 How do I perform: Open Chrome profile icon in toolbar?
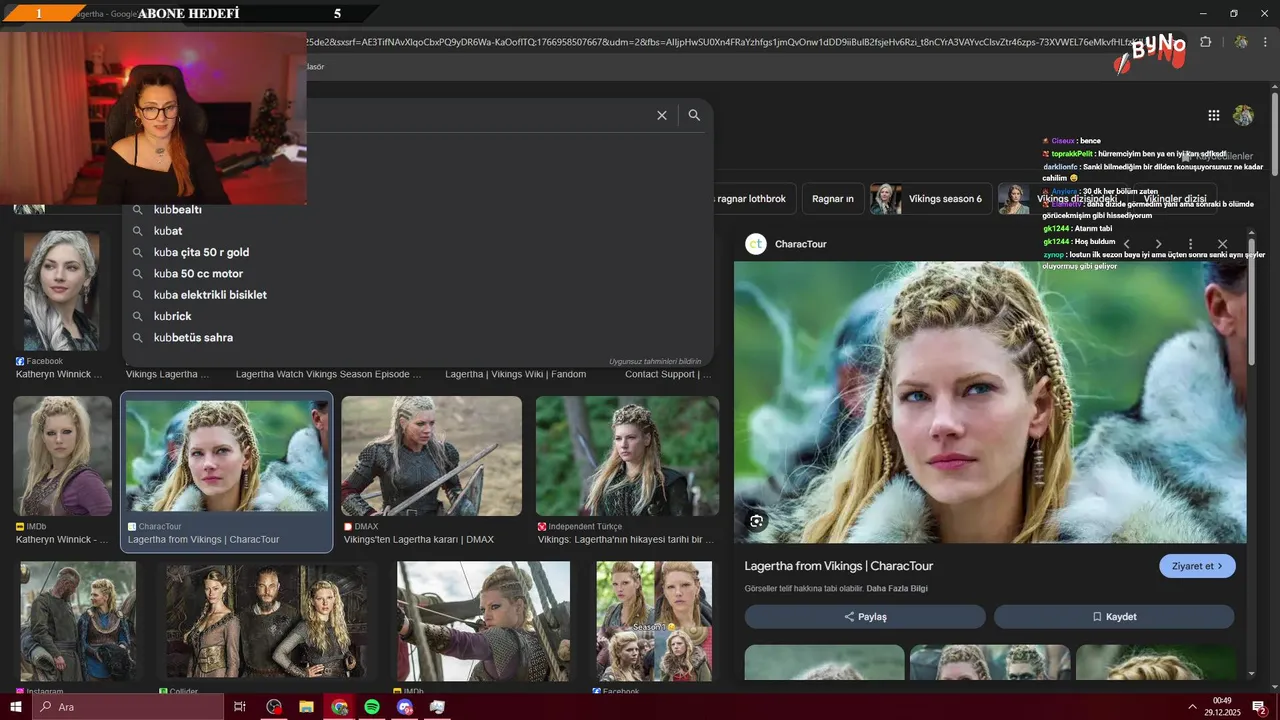[1241, 42]
